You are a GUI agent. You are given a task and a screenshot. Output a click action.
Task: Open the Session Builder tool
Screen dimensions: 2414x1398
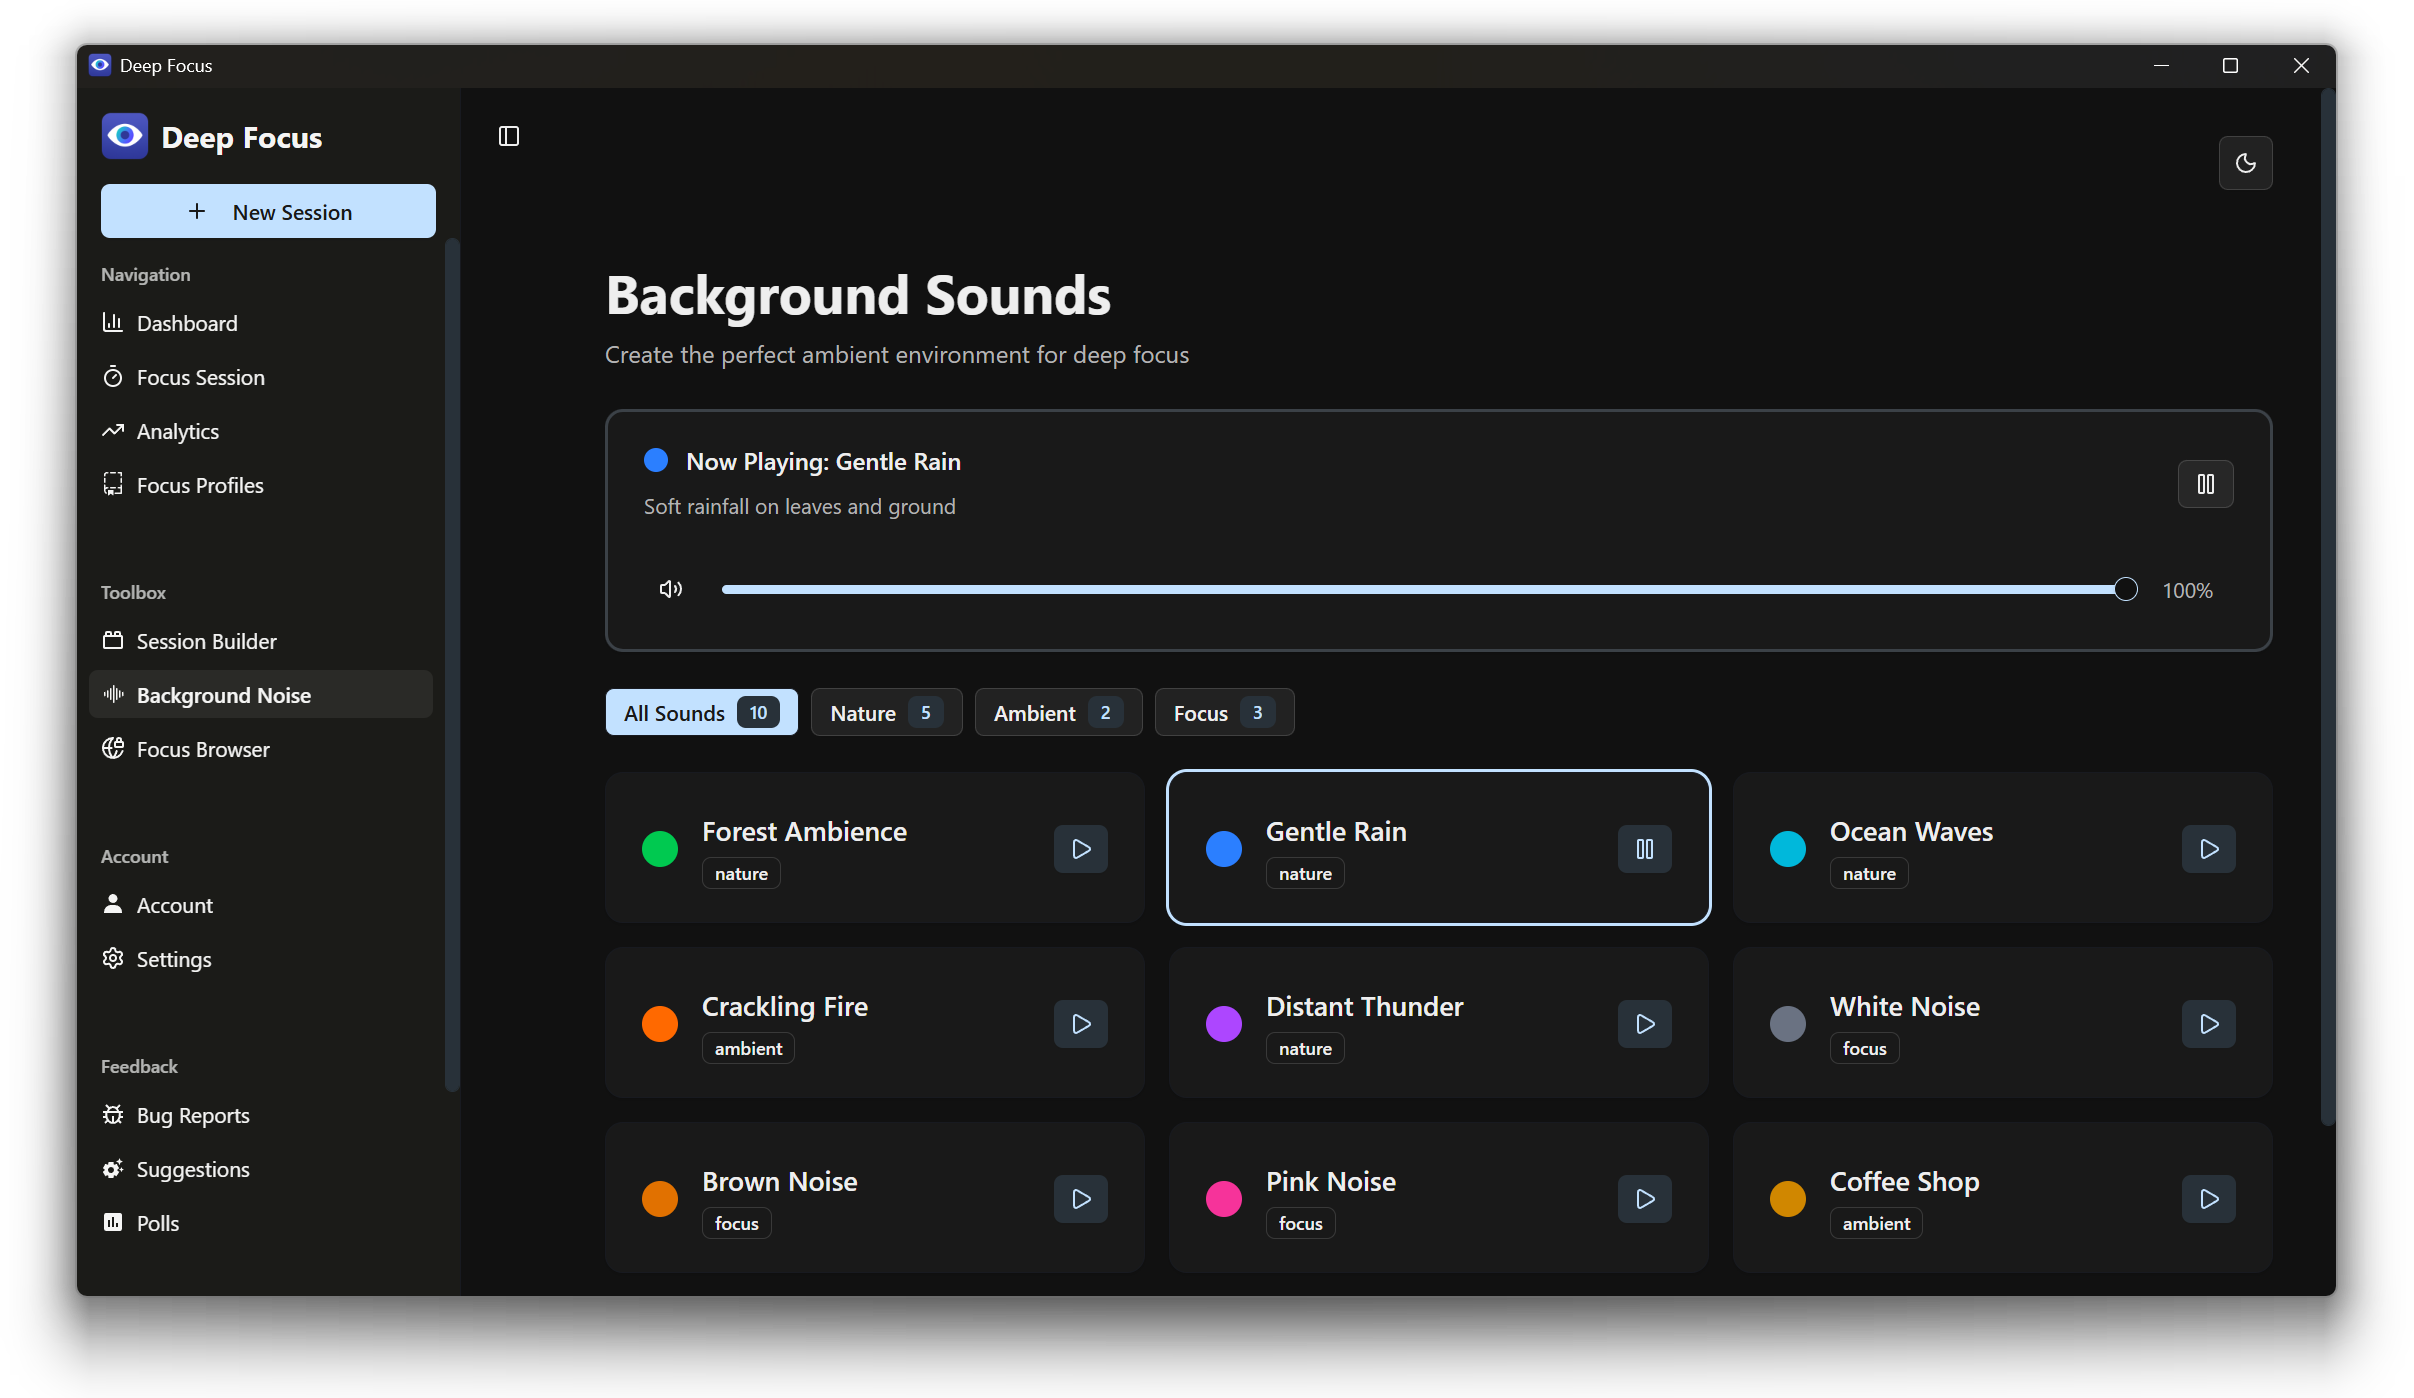click(261, 641)
